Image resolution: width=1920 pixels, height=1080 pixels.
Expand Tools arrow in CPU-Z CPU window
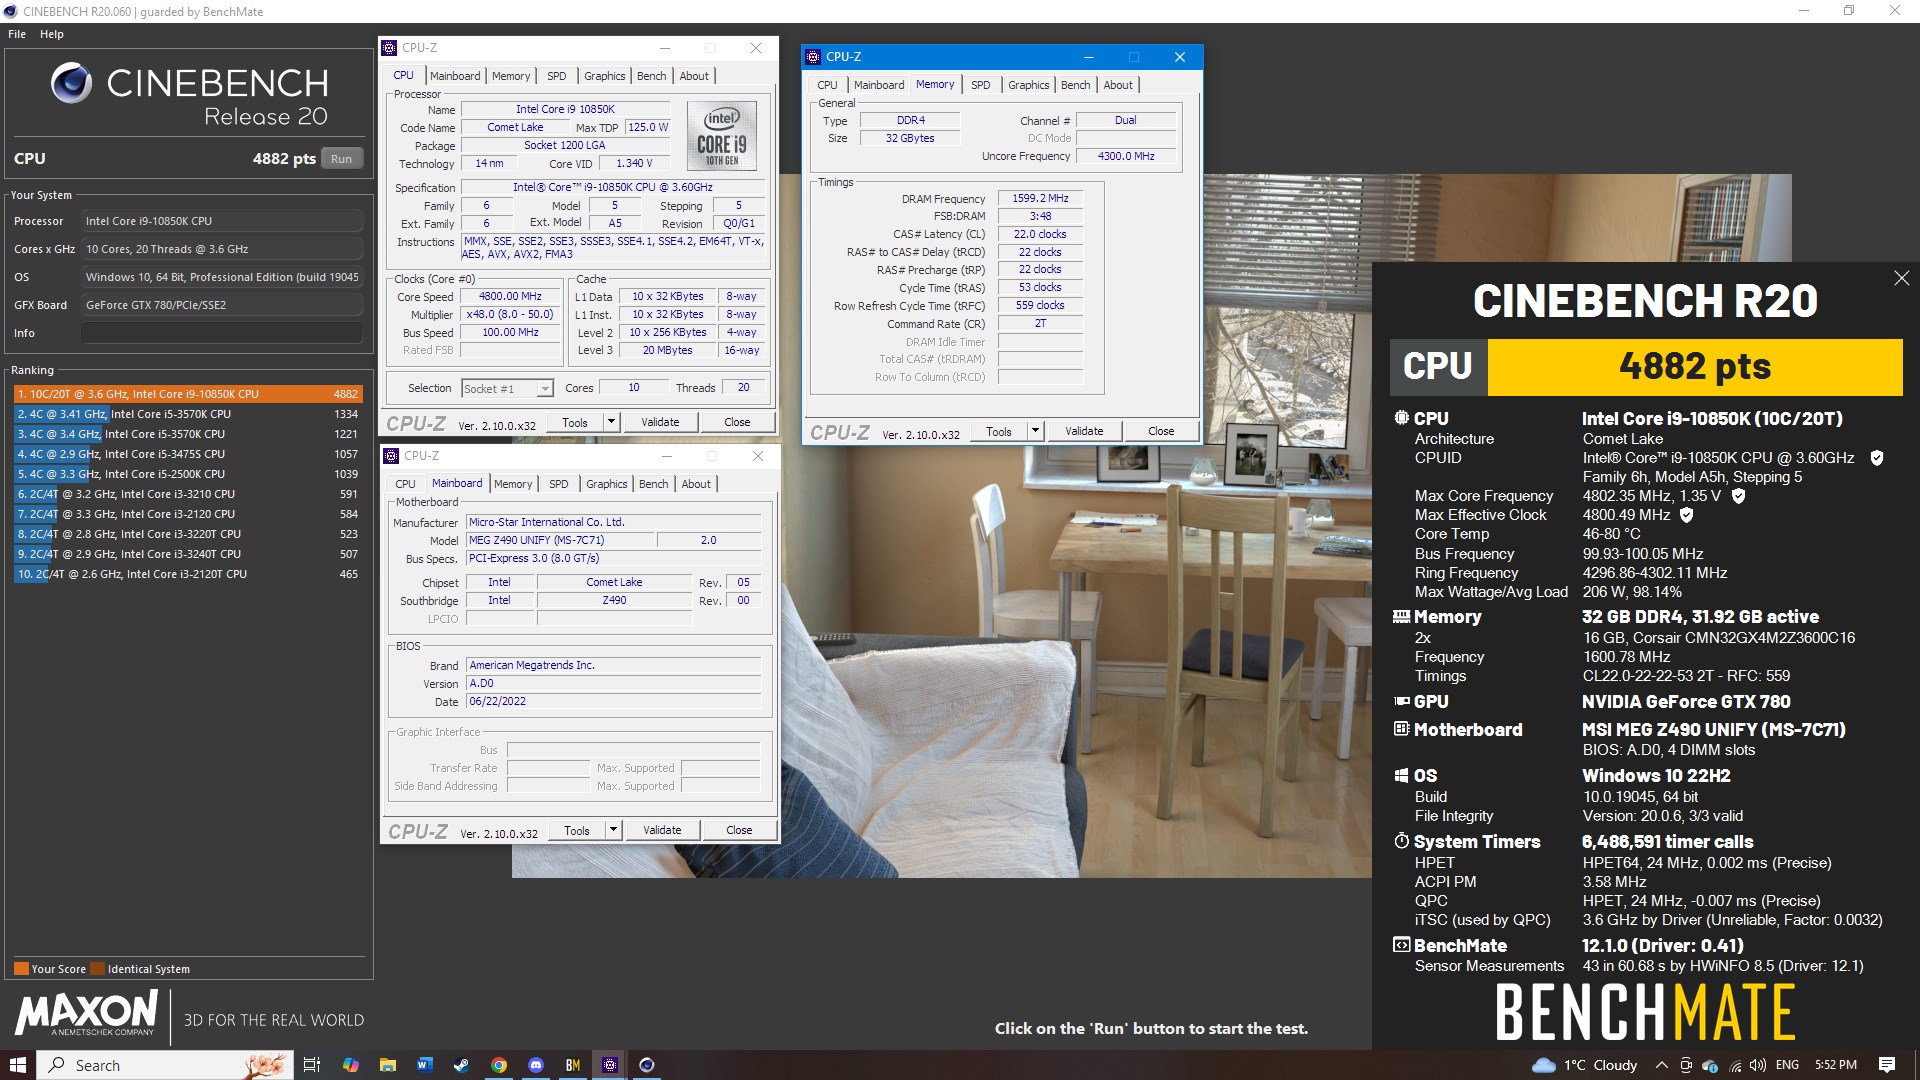tap(611, 422)
